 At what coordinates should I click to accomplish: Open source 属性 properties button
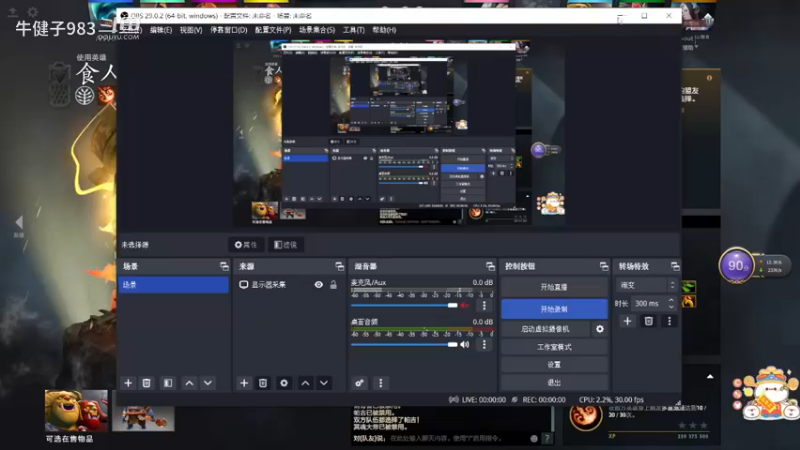pyautogui.click(x=246, y=245)
